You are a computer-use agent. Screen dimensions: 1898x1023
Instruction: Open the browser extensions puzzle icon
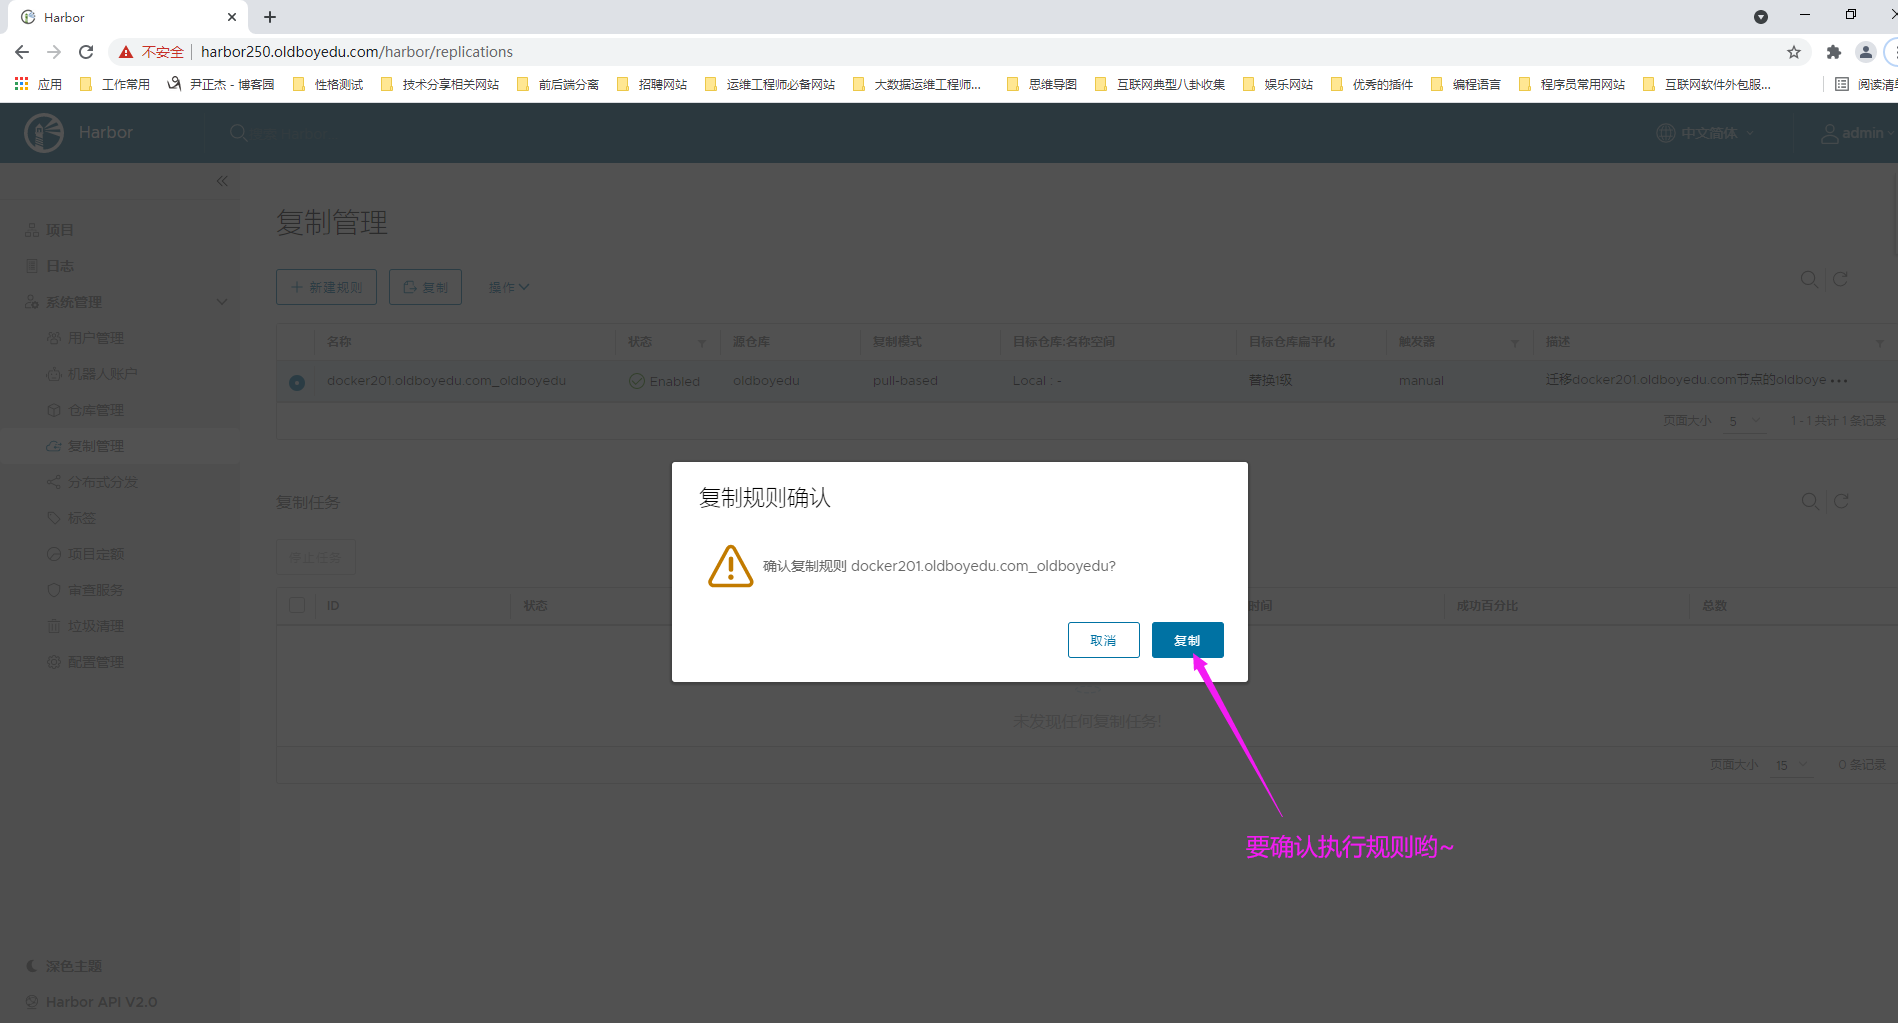click(x=1833, y=52)
